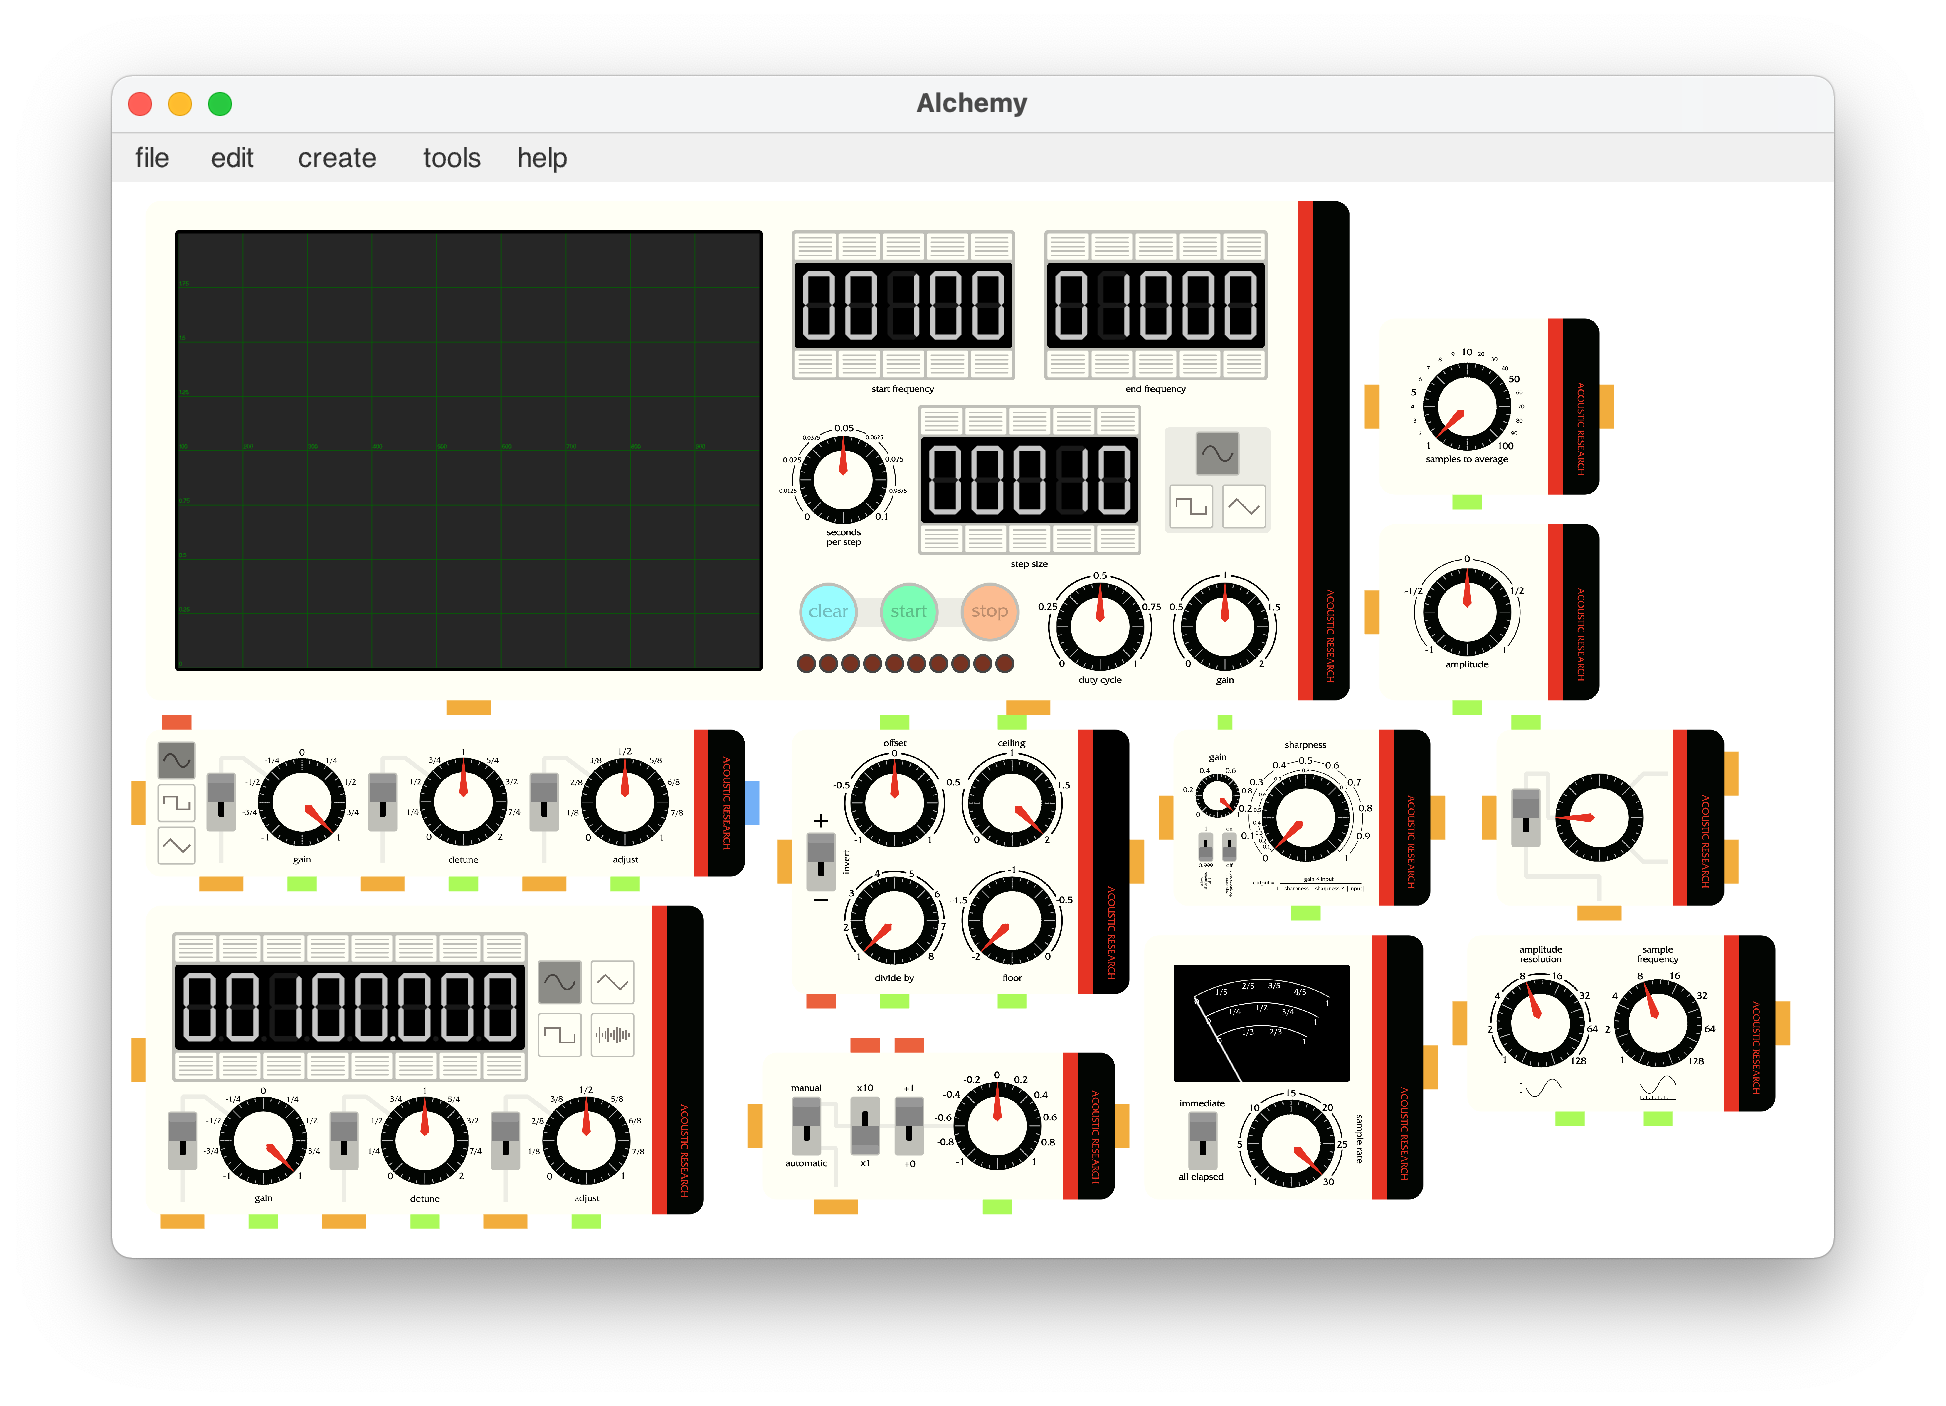Open the file menu
The width and height of the screenshot is (1946, 1406).
point(152,158)
